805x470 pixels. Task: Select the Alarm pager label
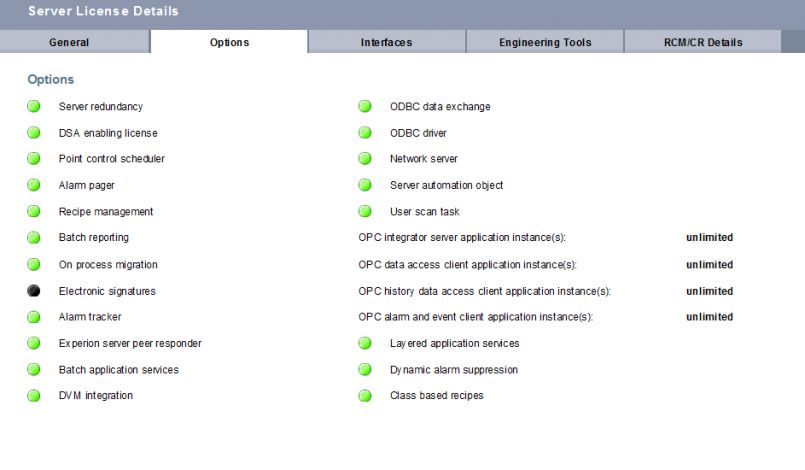tap(86, 185)
